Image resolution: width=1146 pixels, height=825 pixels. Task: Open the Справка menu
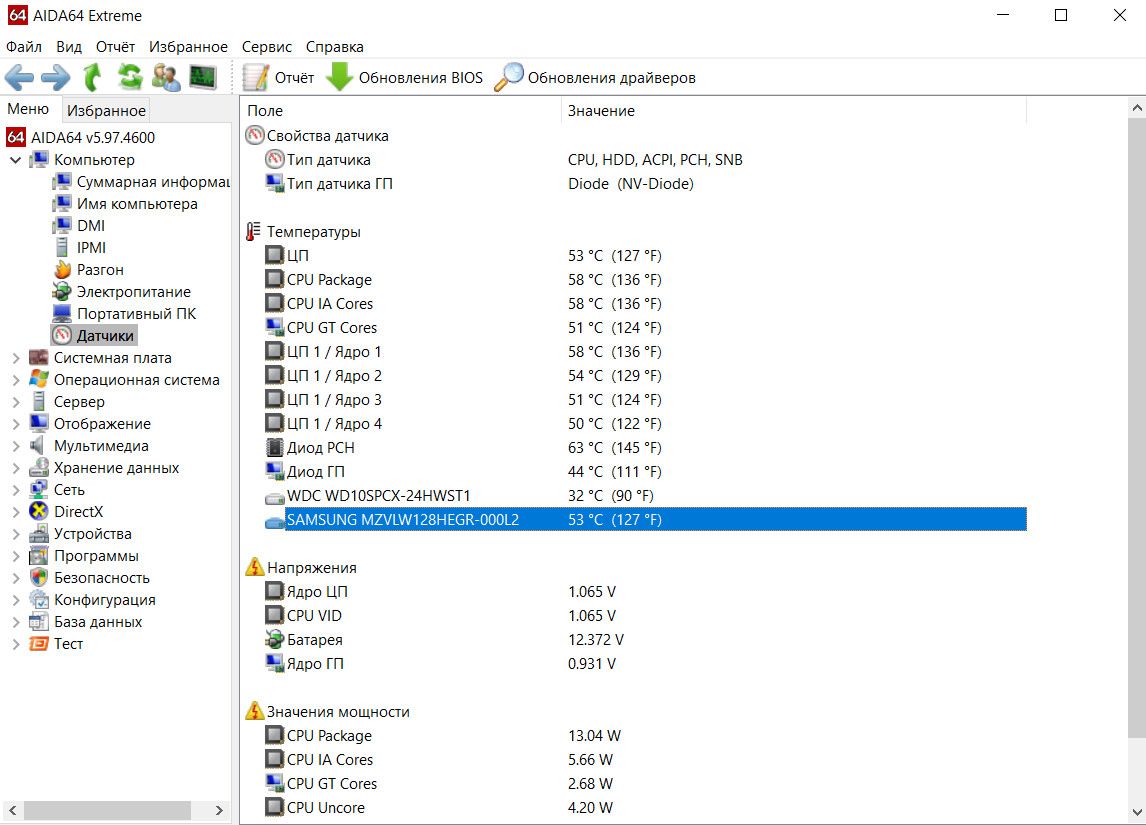coord(335,47)
